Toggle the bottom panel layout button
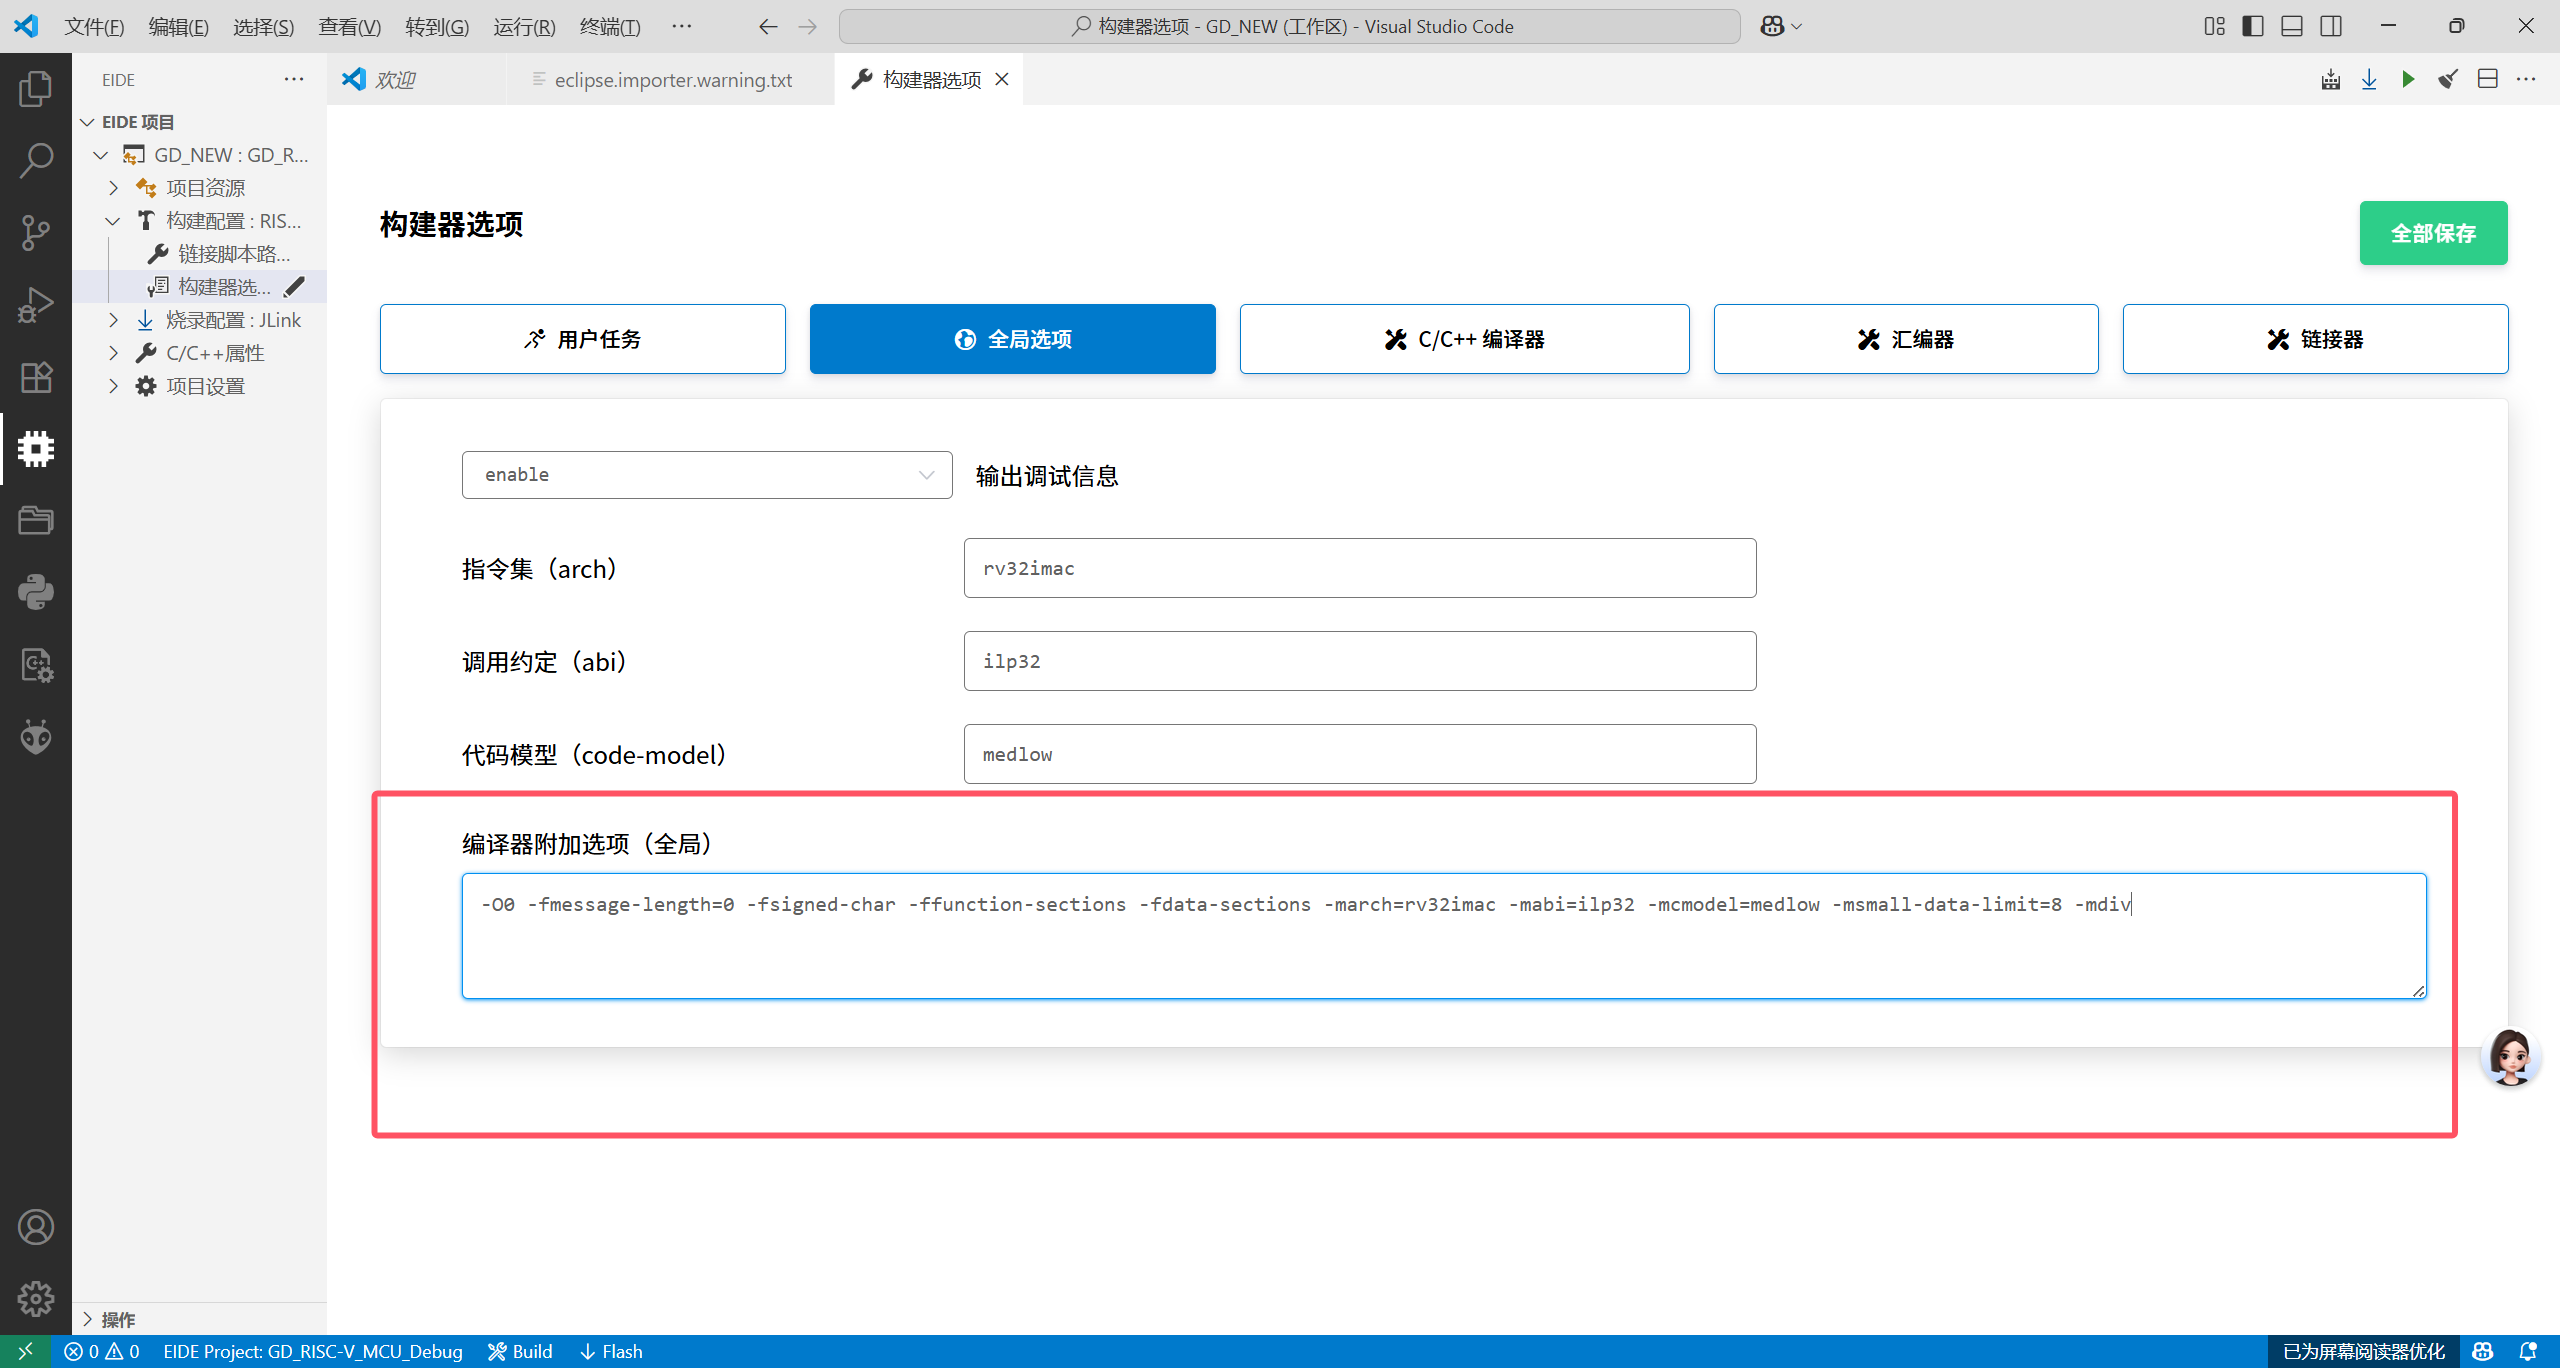The width and height of the screenshot is (2560, 1368). coord(2292,26)
